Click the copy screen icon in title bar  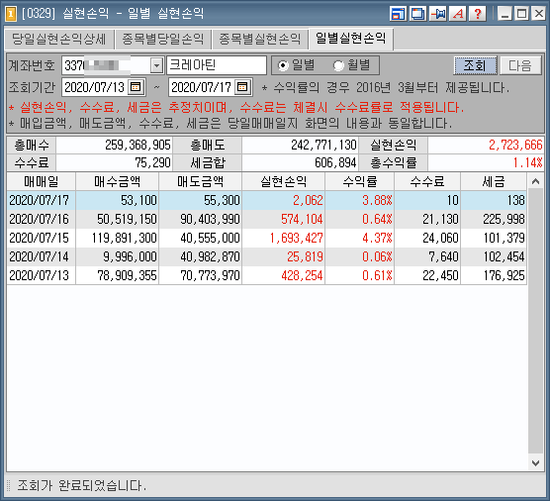click(418, 14)
